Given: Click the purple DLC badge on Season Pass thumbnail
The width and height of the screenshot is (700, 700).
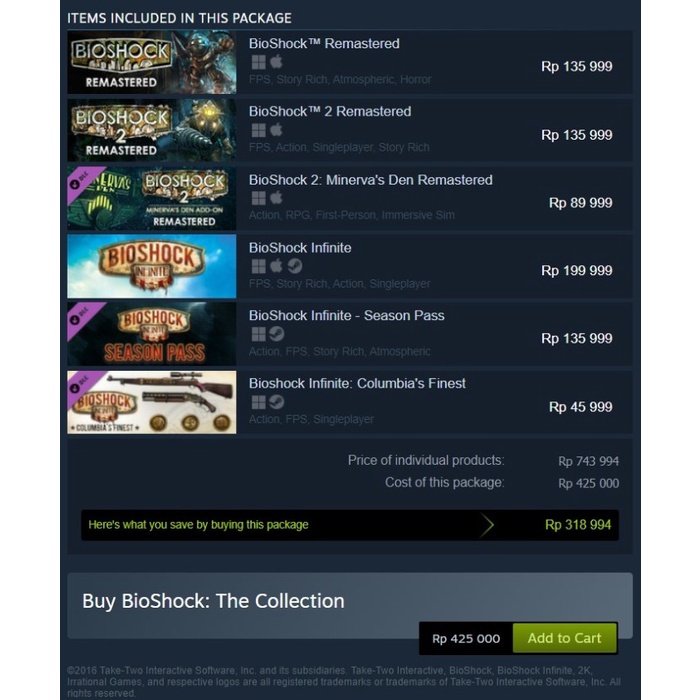Looking at the screenshot, I should pyautogui.click(x=82, y=316).
